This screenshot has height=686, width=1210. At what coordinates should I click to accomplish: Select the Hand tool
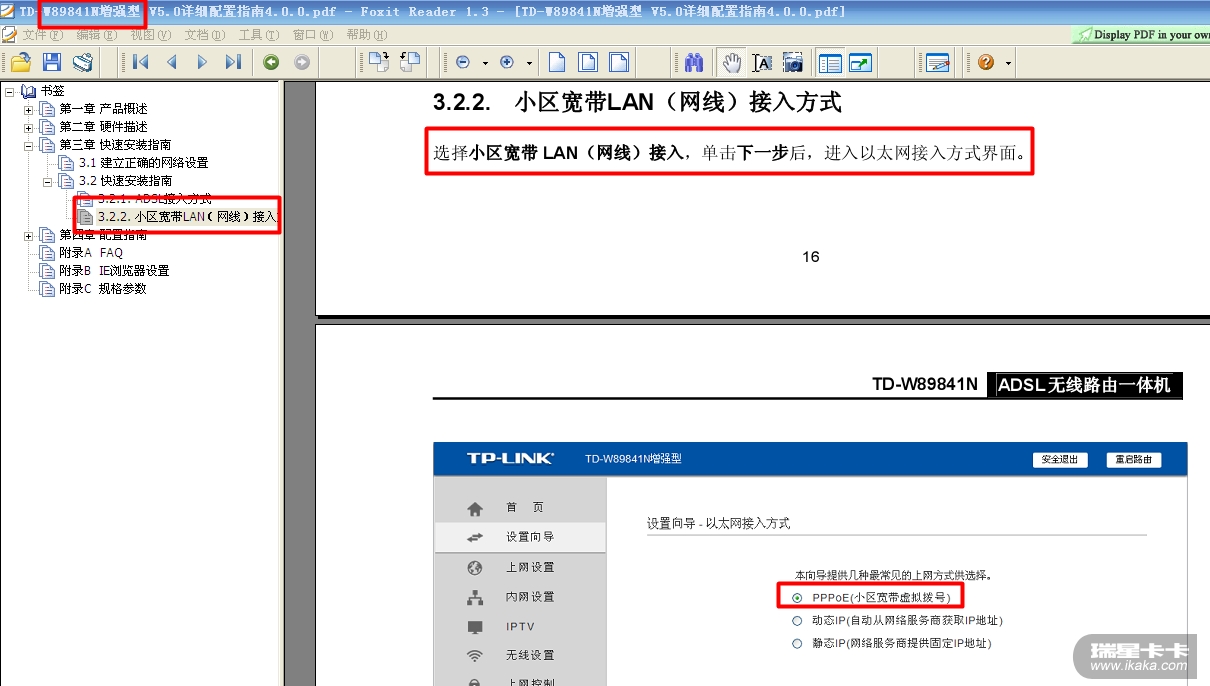pyautogui.click(x=731, y=62)
